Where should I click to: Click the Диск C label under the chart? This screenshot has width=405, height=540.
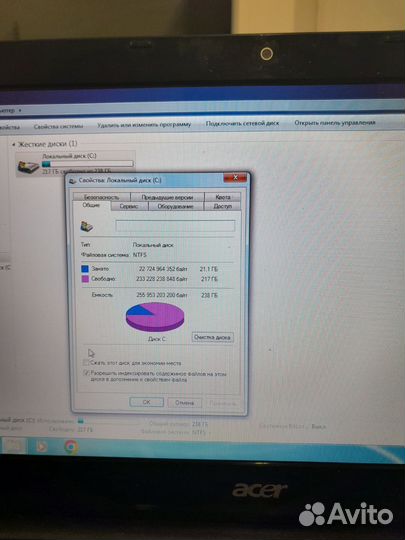tap(157, 339)
